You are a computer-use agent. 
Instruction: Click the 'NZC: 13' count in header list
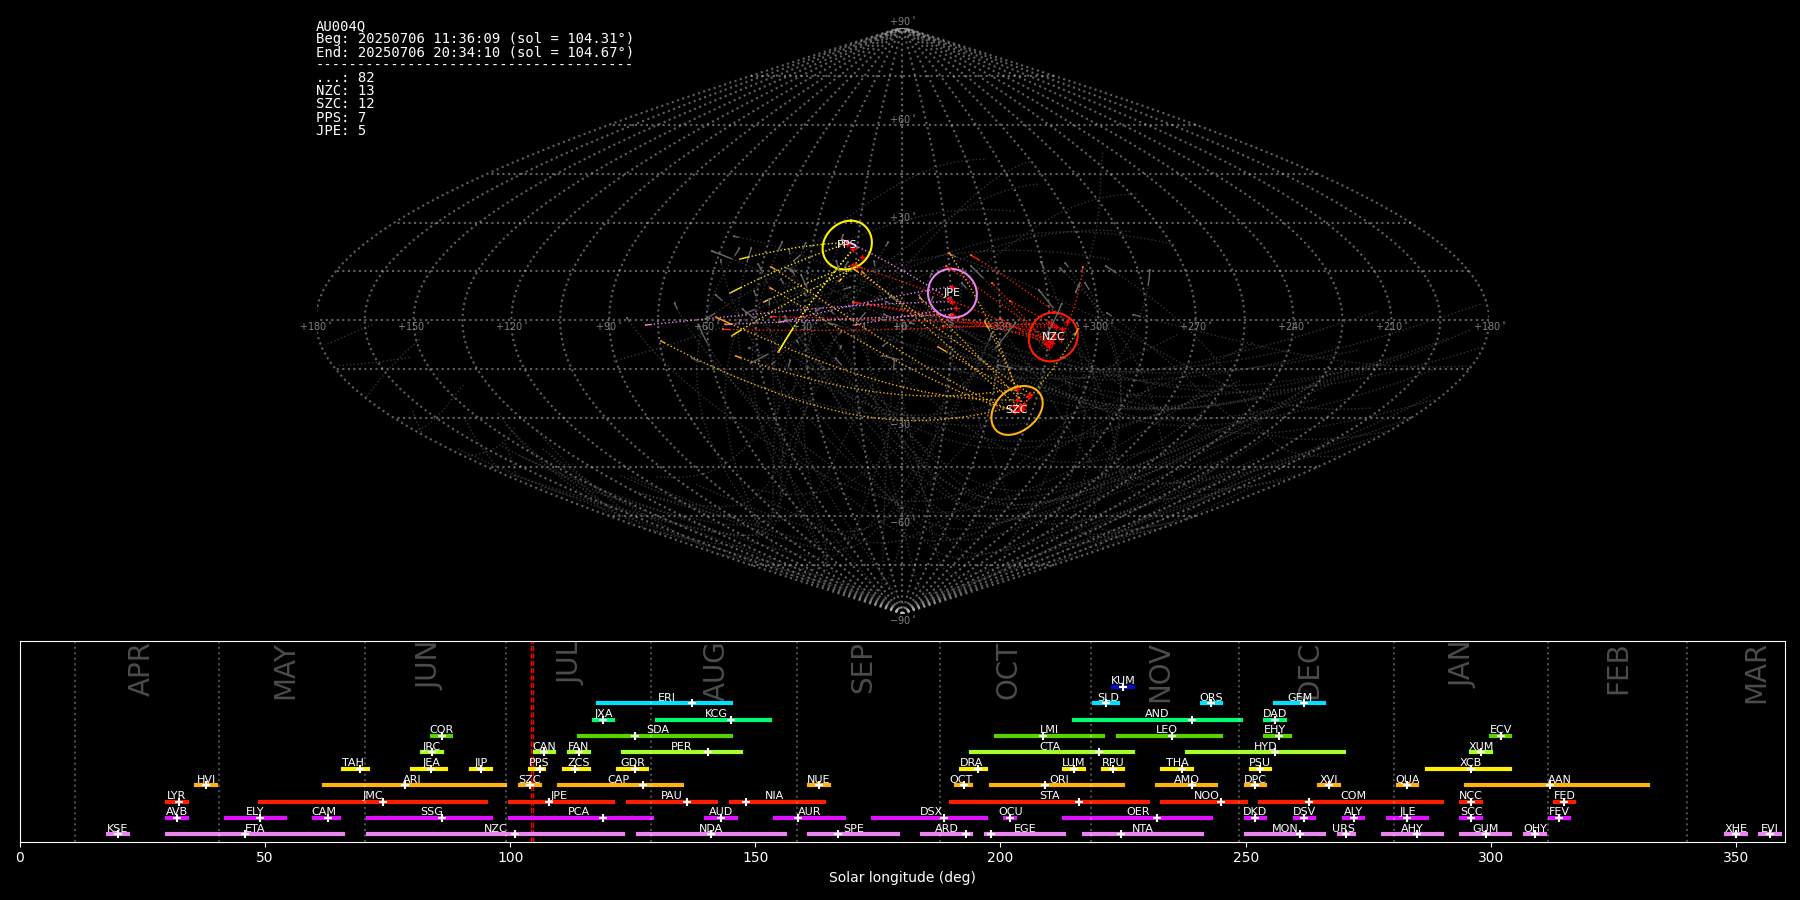[x=345, y=91]
